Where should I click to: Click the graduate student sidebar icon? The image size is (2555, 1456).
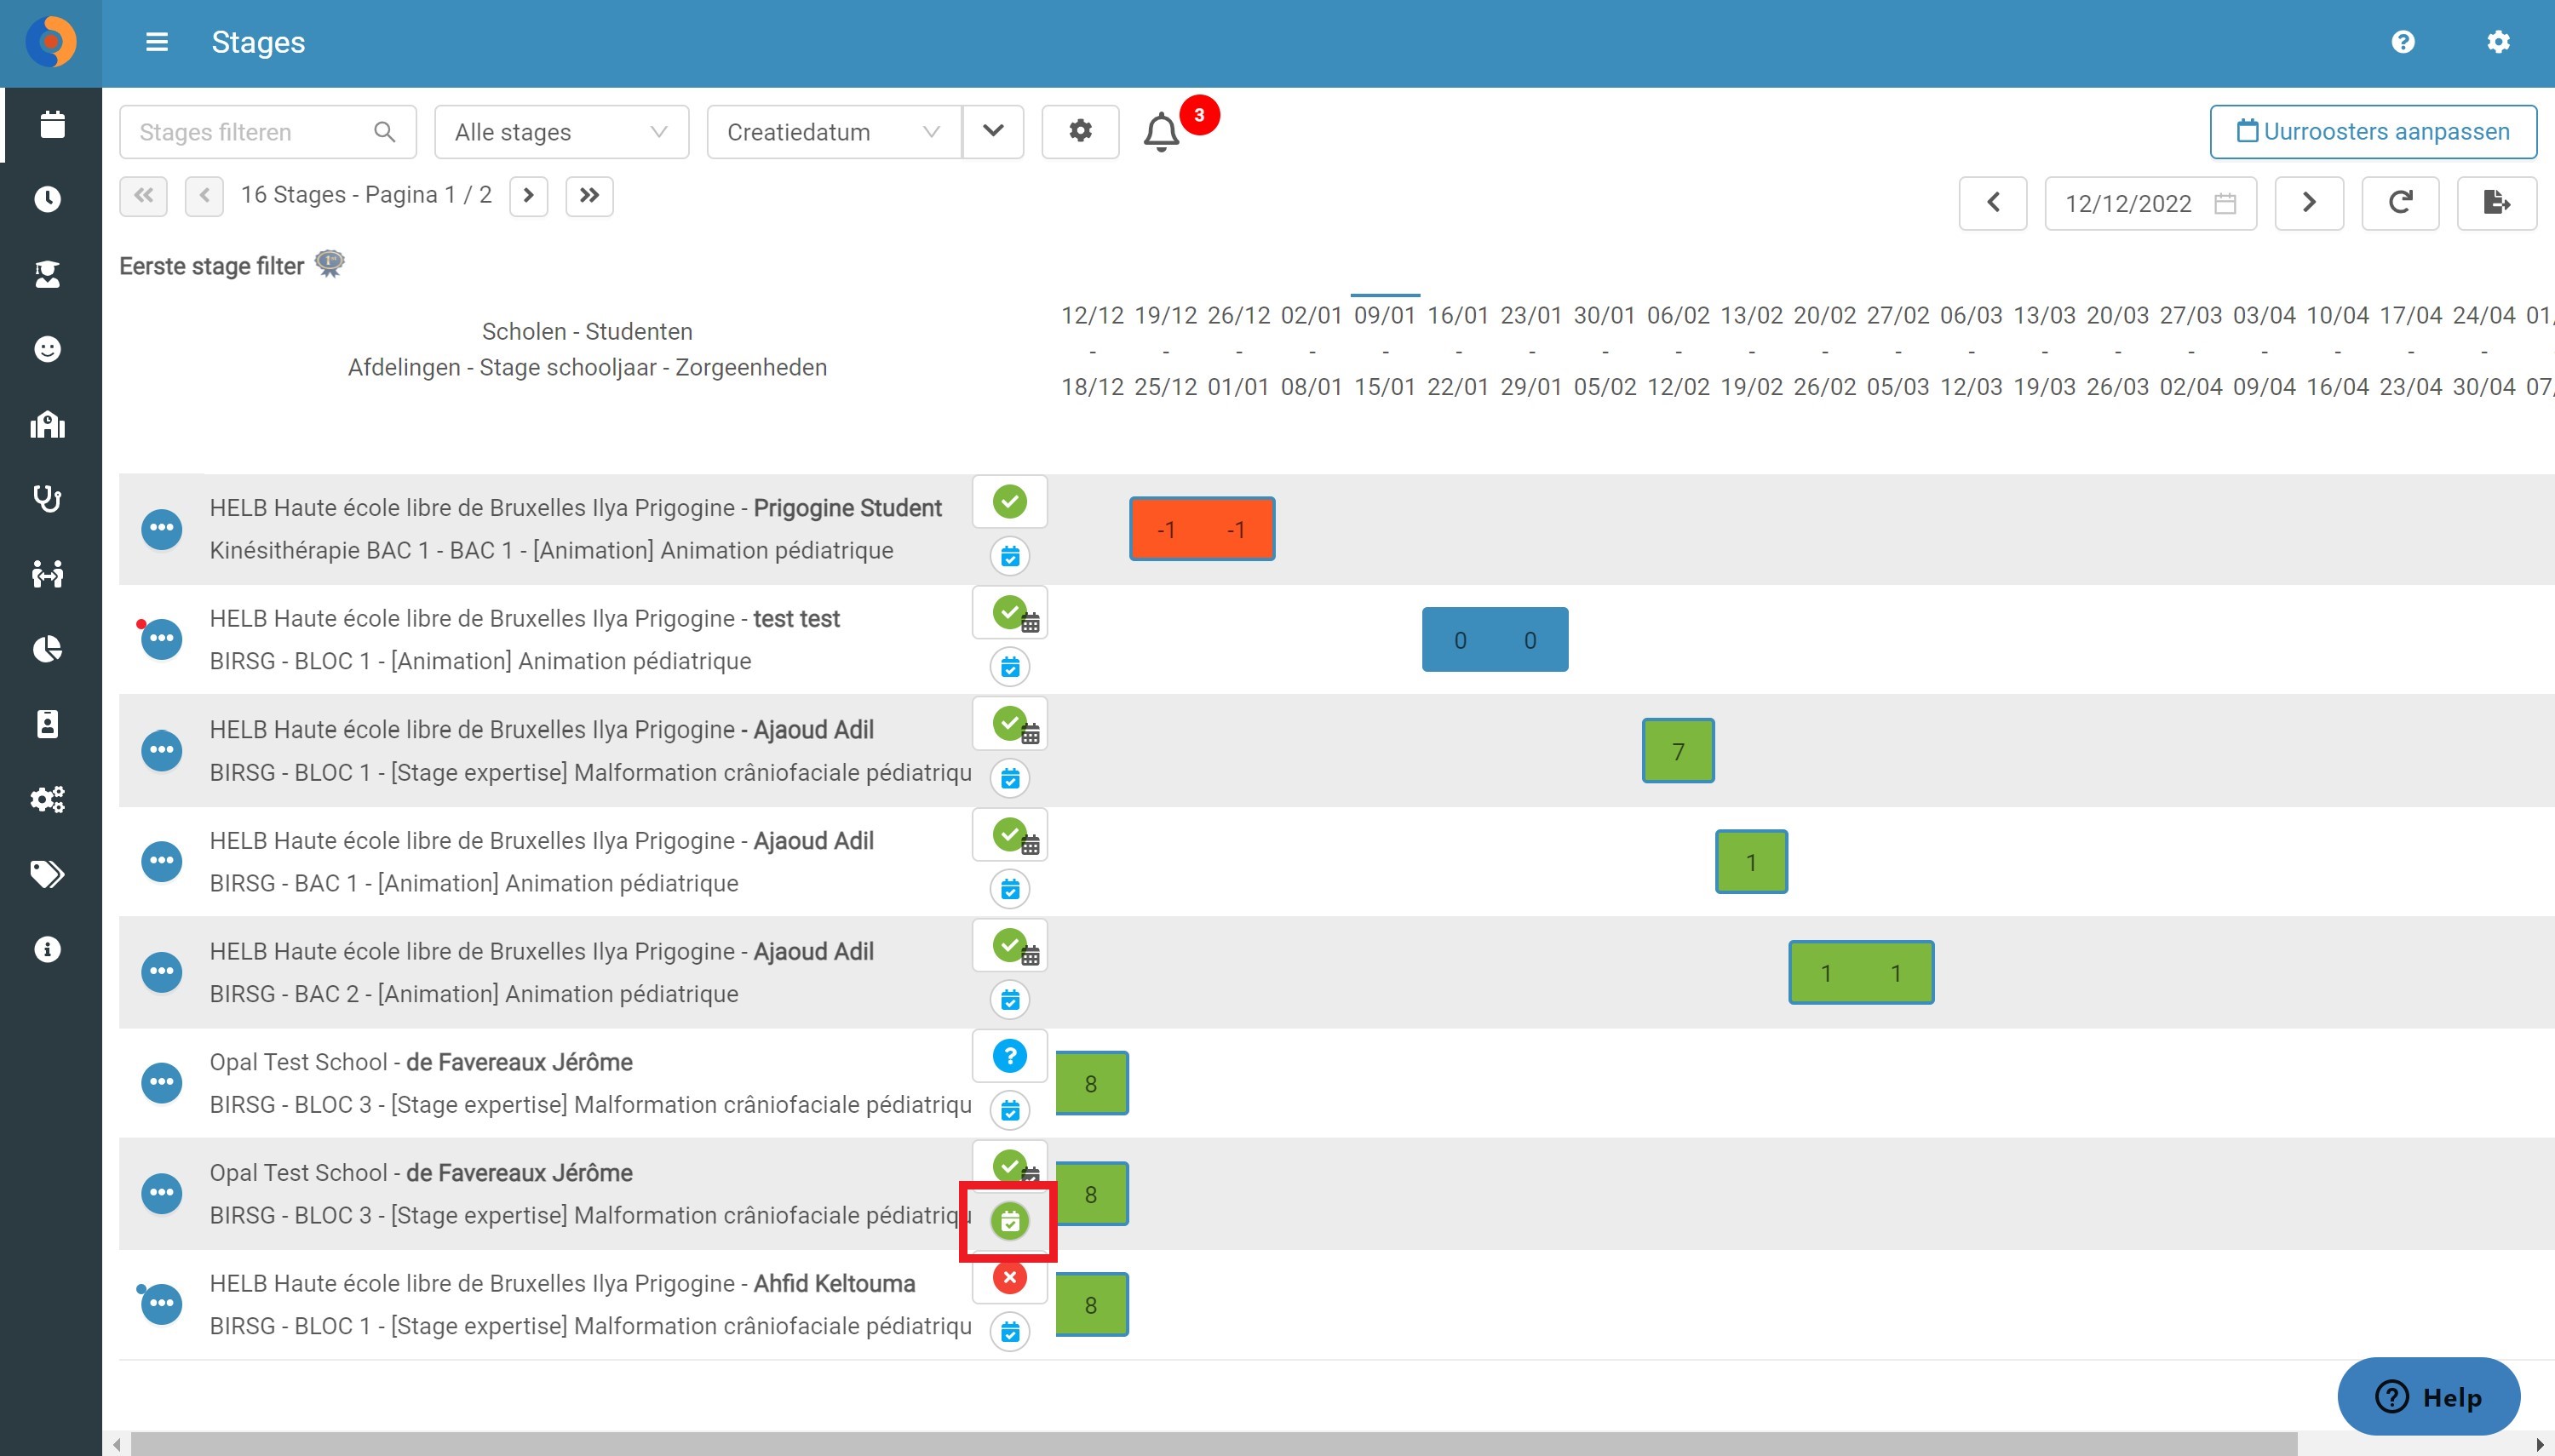[47, 274]
